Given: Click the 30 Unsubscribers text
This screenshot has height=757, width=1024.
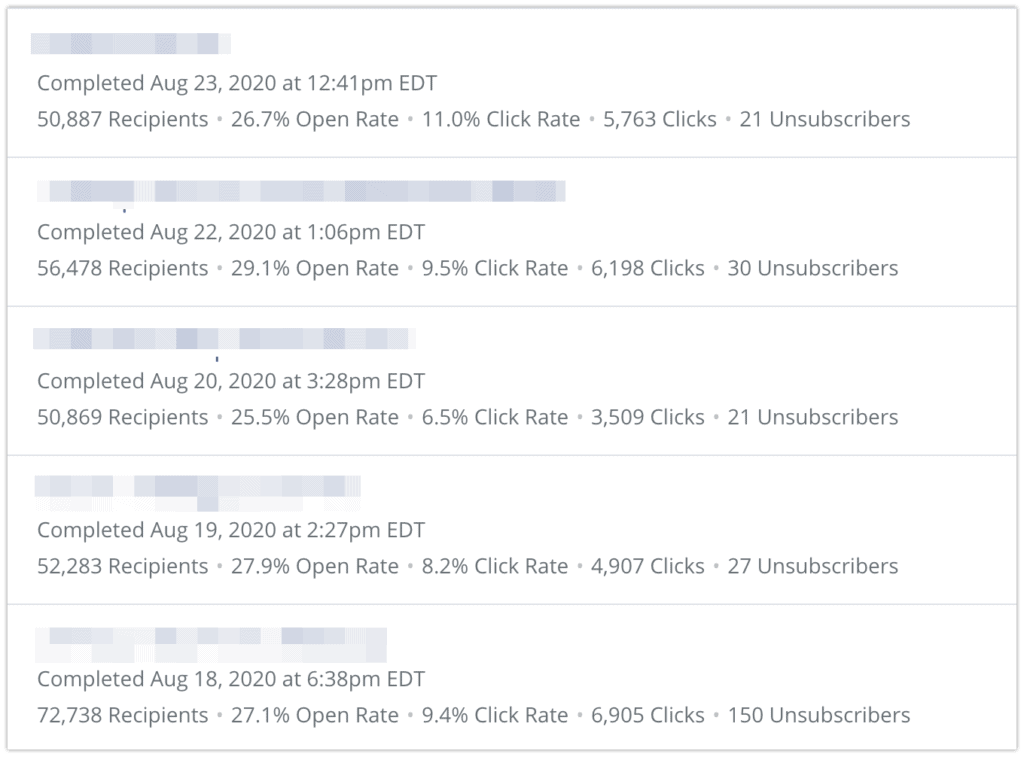Looking at the screenshot, I should 812,268.
